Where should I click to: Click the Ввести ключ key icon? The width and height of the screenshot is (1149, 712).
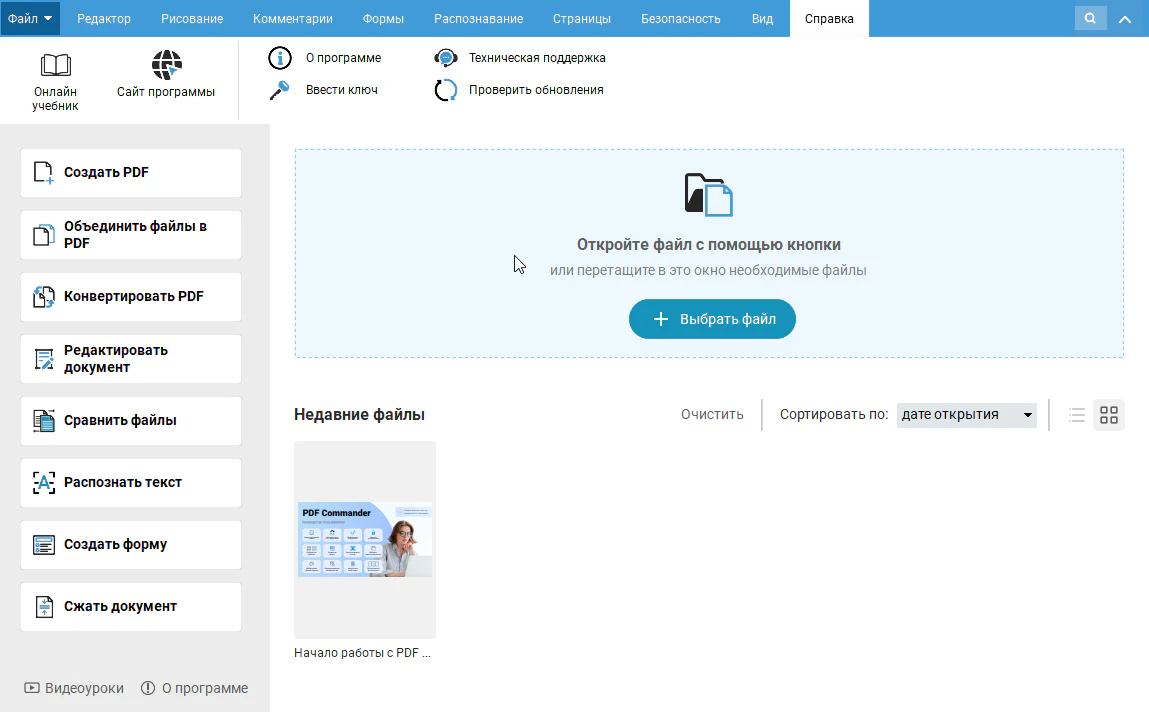tap(279, 90)
